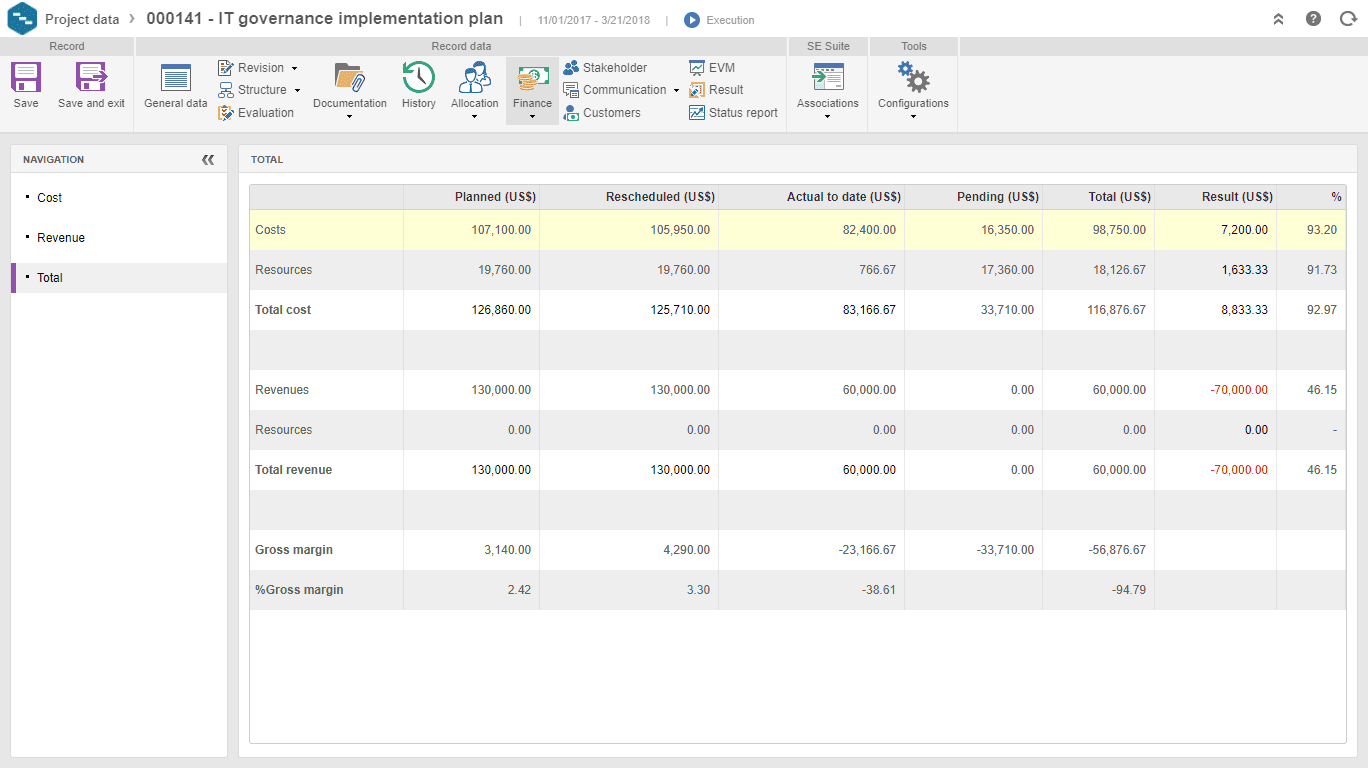Select the %Gross margin row label
The image size is (1368, 768).
[299, 590]
